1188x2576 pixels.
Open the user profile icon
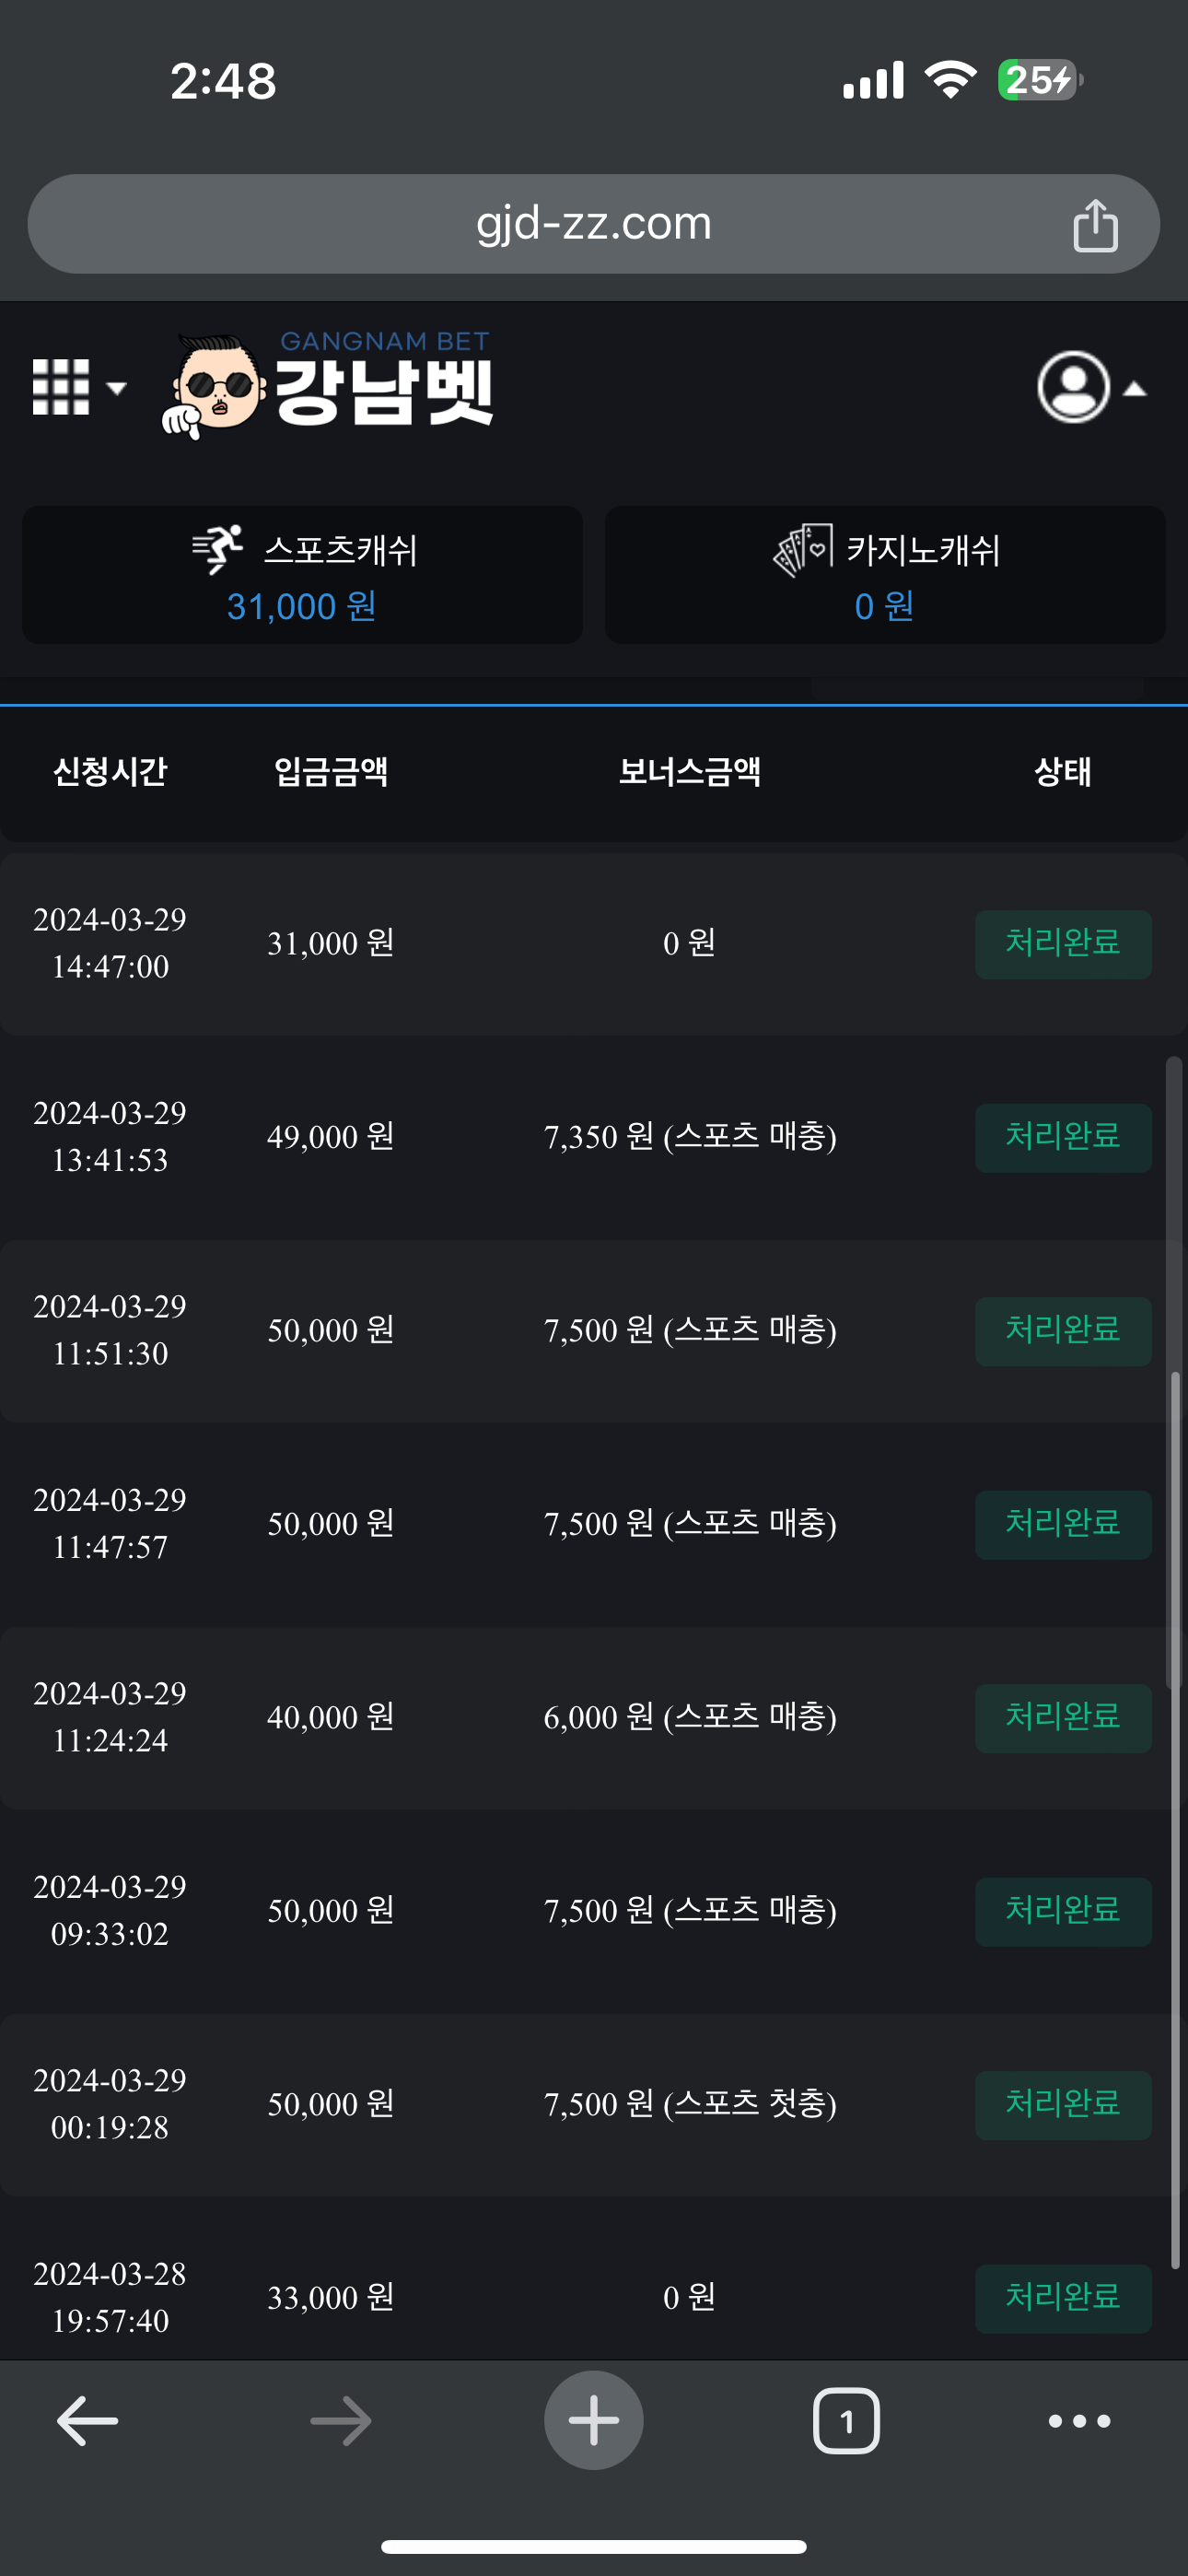[x=1073, y=387]
